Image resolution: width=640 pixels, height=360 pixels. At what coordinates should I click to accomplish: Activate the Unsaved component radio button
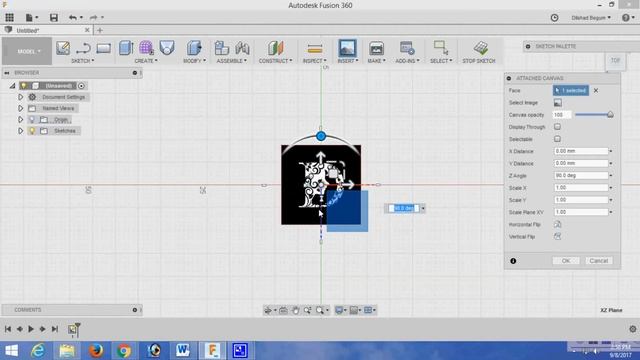81,86
